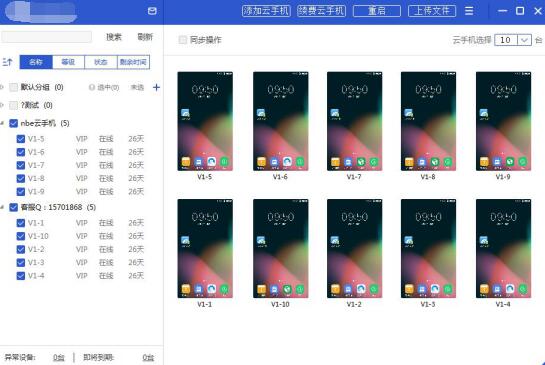
Task: Uncheck V1-5 in the device list
Action: point(21,139)
